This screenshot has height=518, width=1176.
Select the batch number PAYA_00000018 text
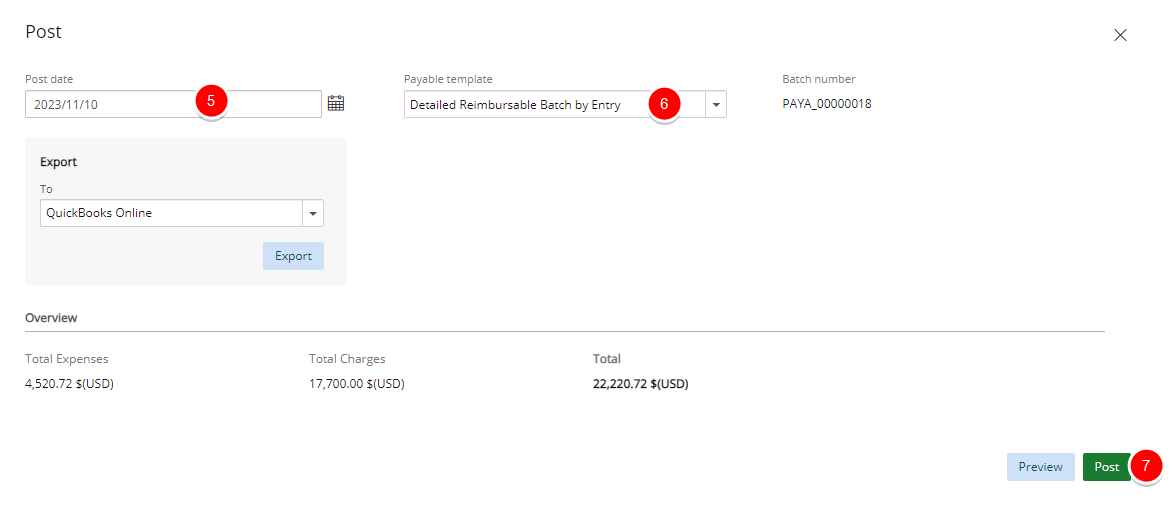826,104
